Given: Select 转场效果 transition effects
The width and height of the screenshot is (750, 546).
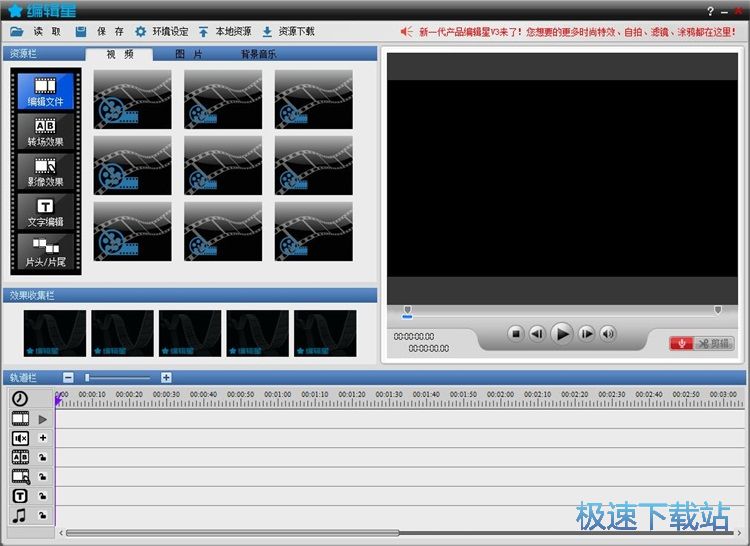Looking at the screenshot, I should pos(45,131).
